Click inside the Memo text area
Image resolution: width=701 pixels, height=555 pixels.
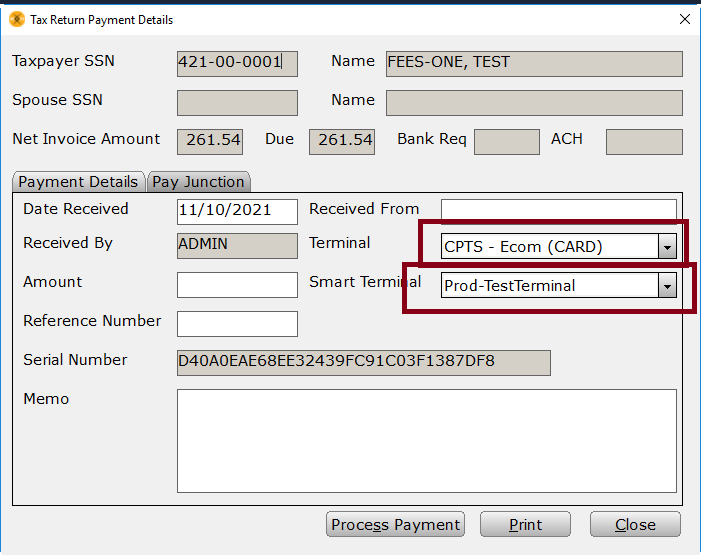tap(427, 441)
